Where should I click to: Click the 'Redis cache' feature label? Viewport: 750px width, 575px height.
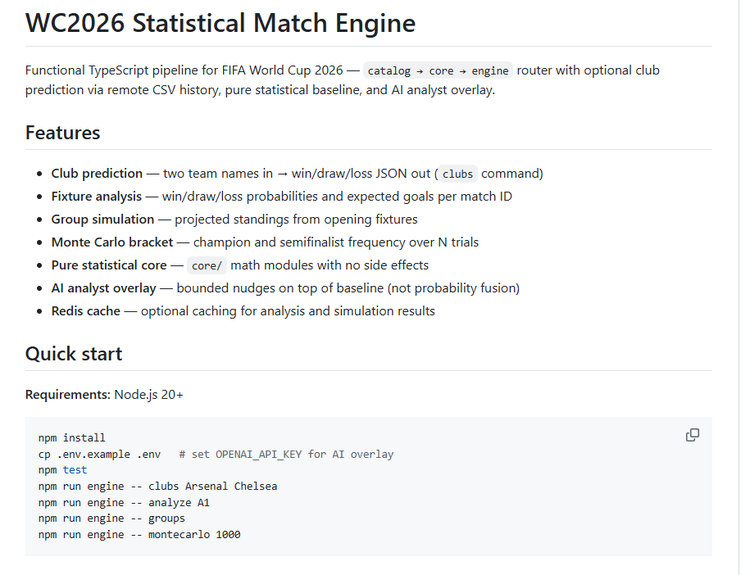click(x=86, y=311)
